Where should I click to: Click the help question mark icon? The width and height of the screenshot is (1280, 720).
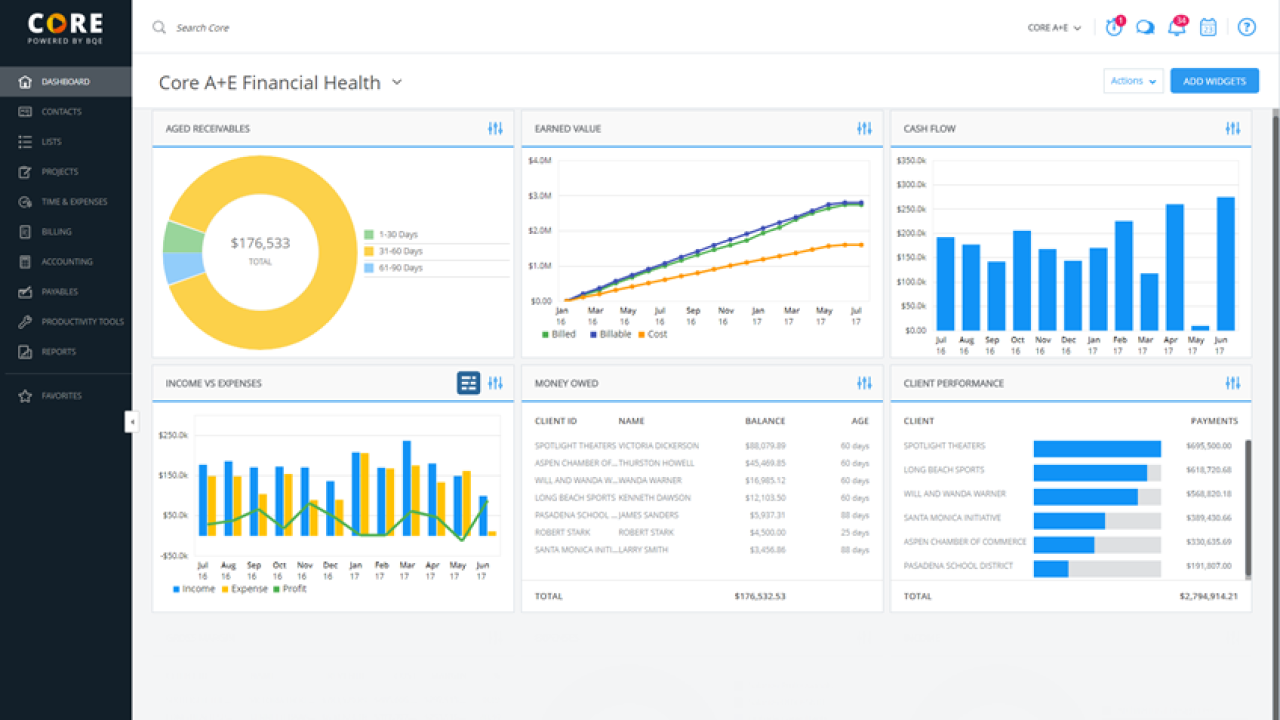[x=1246, y=28]
